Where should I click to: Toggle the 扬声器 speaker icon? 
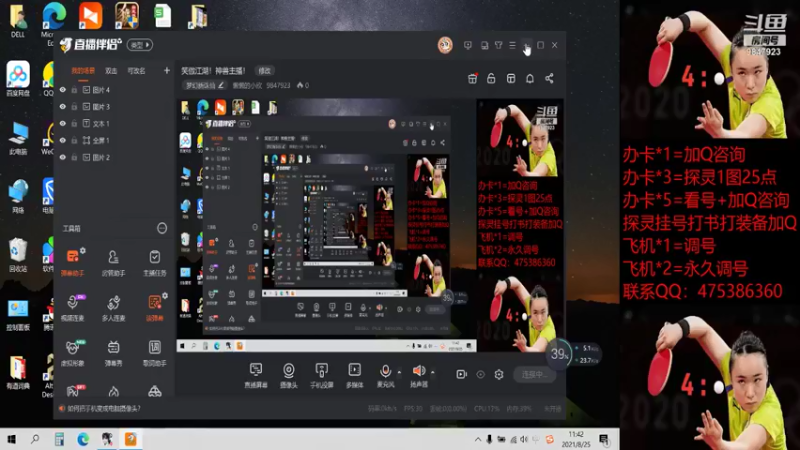(x=418, y=371)
